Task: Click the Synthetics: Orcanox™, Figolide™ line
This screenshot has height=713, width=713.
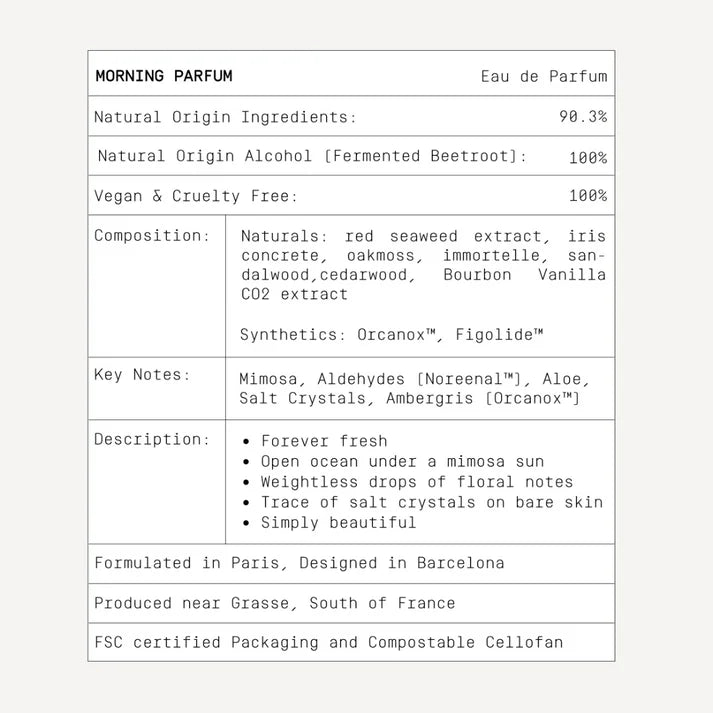Action: point(391,334)
